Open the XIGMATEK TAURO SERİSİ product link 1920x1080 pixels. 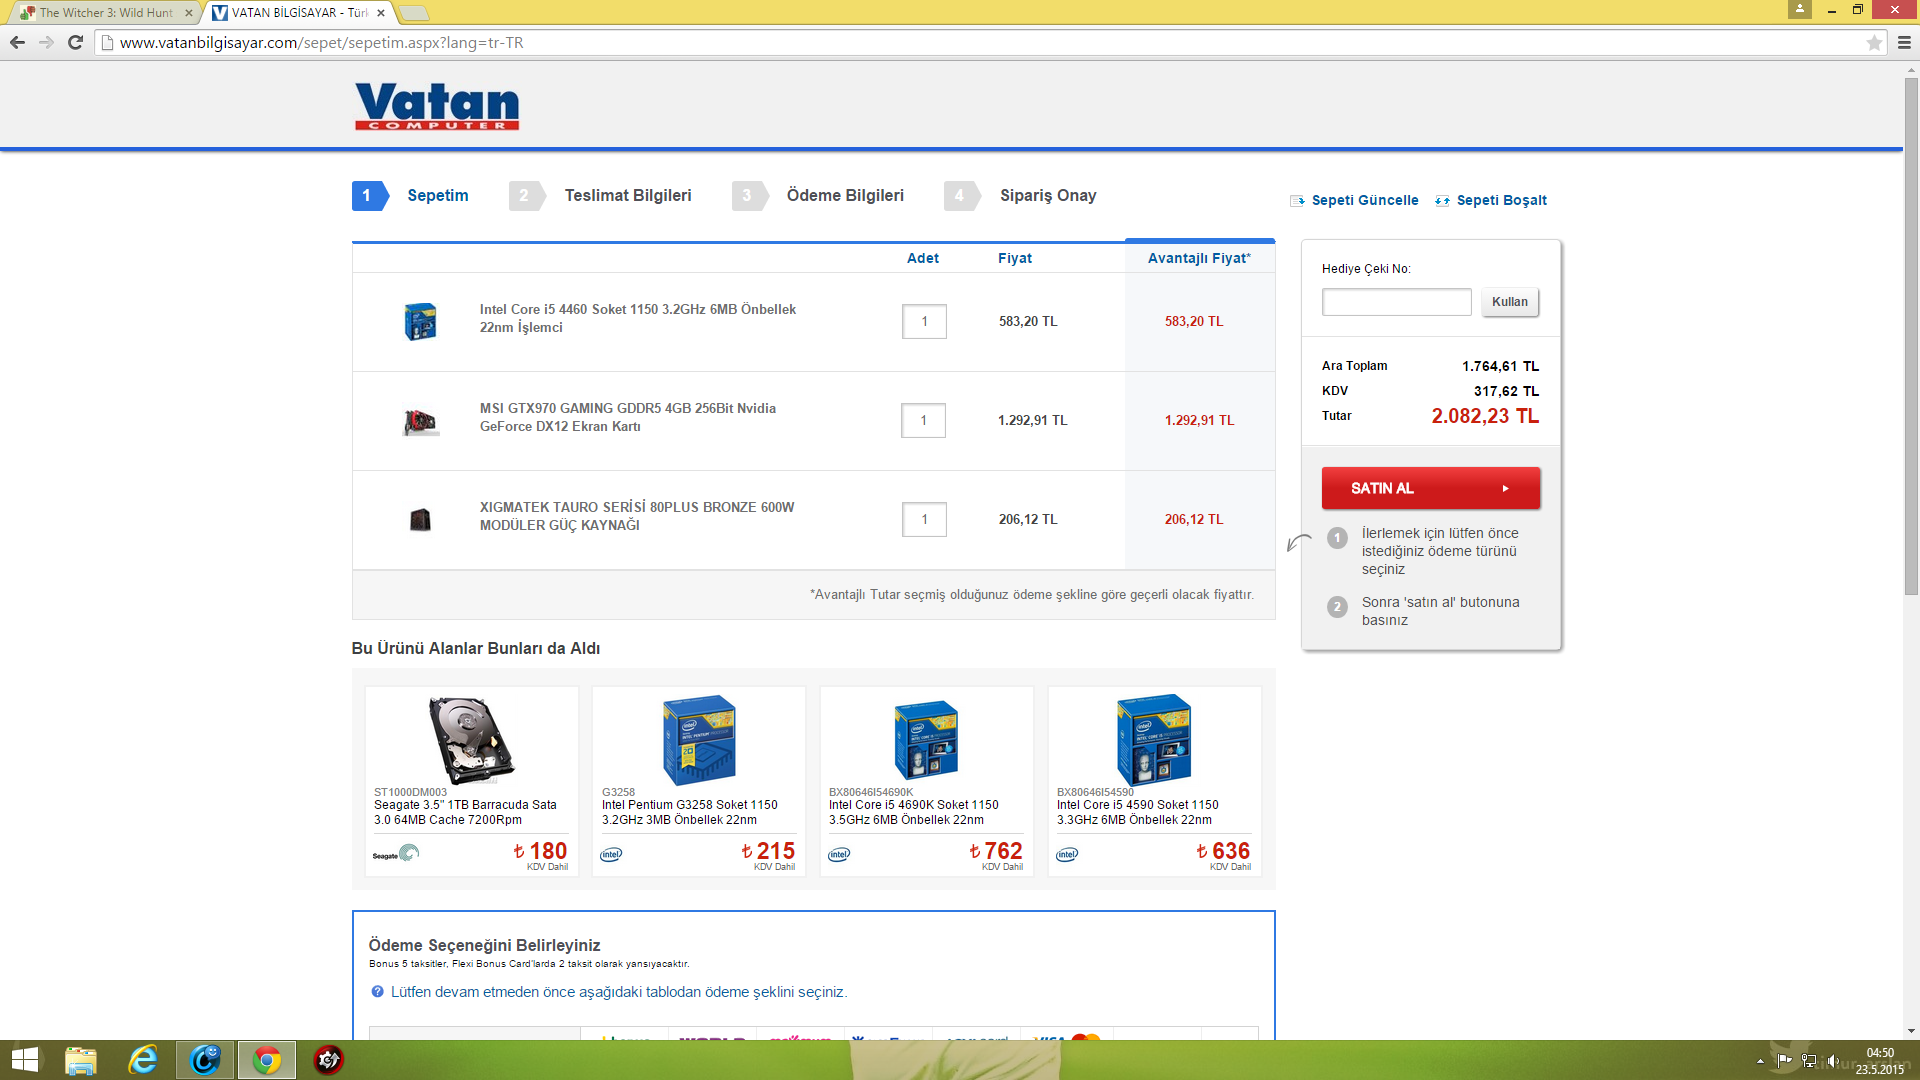coord(637,517)
